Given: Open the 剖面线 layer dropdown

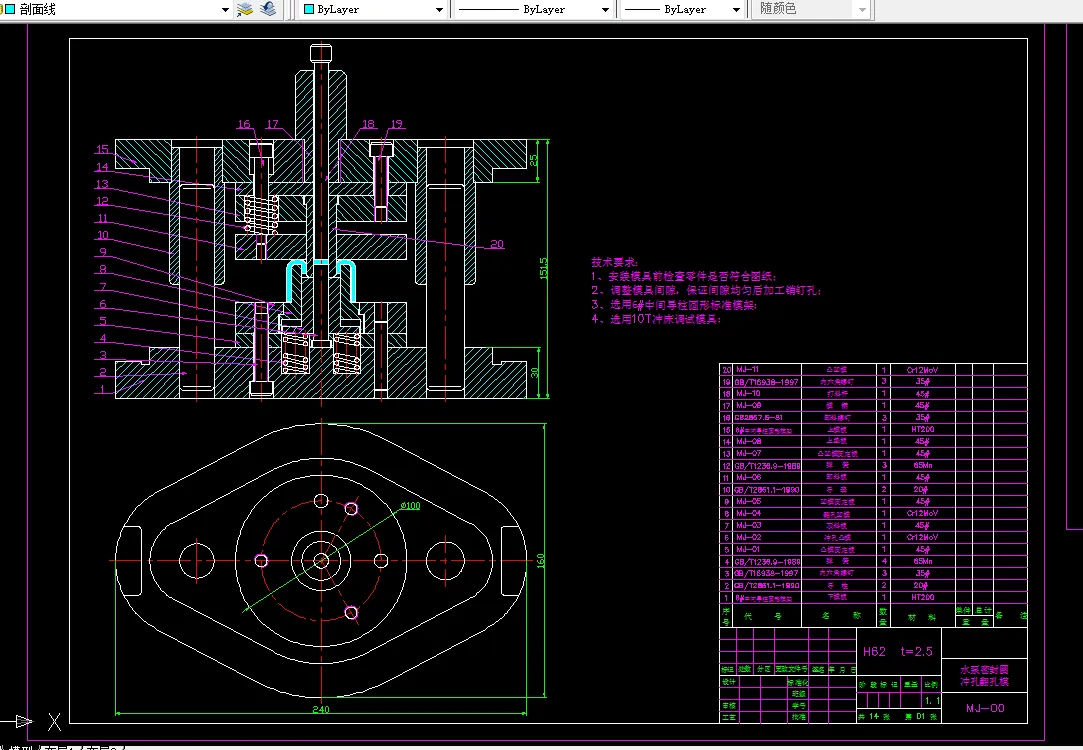Looking at the screenshot, I should [225, 10].
